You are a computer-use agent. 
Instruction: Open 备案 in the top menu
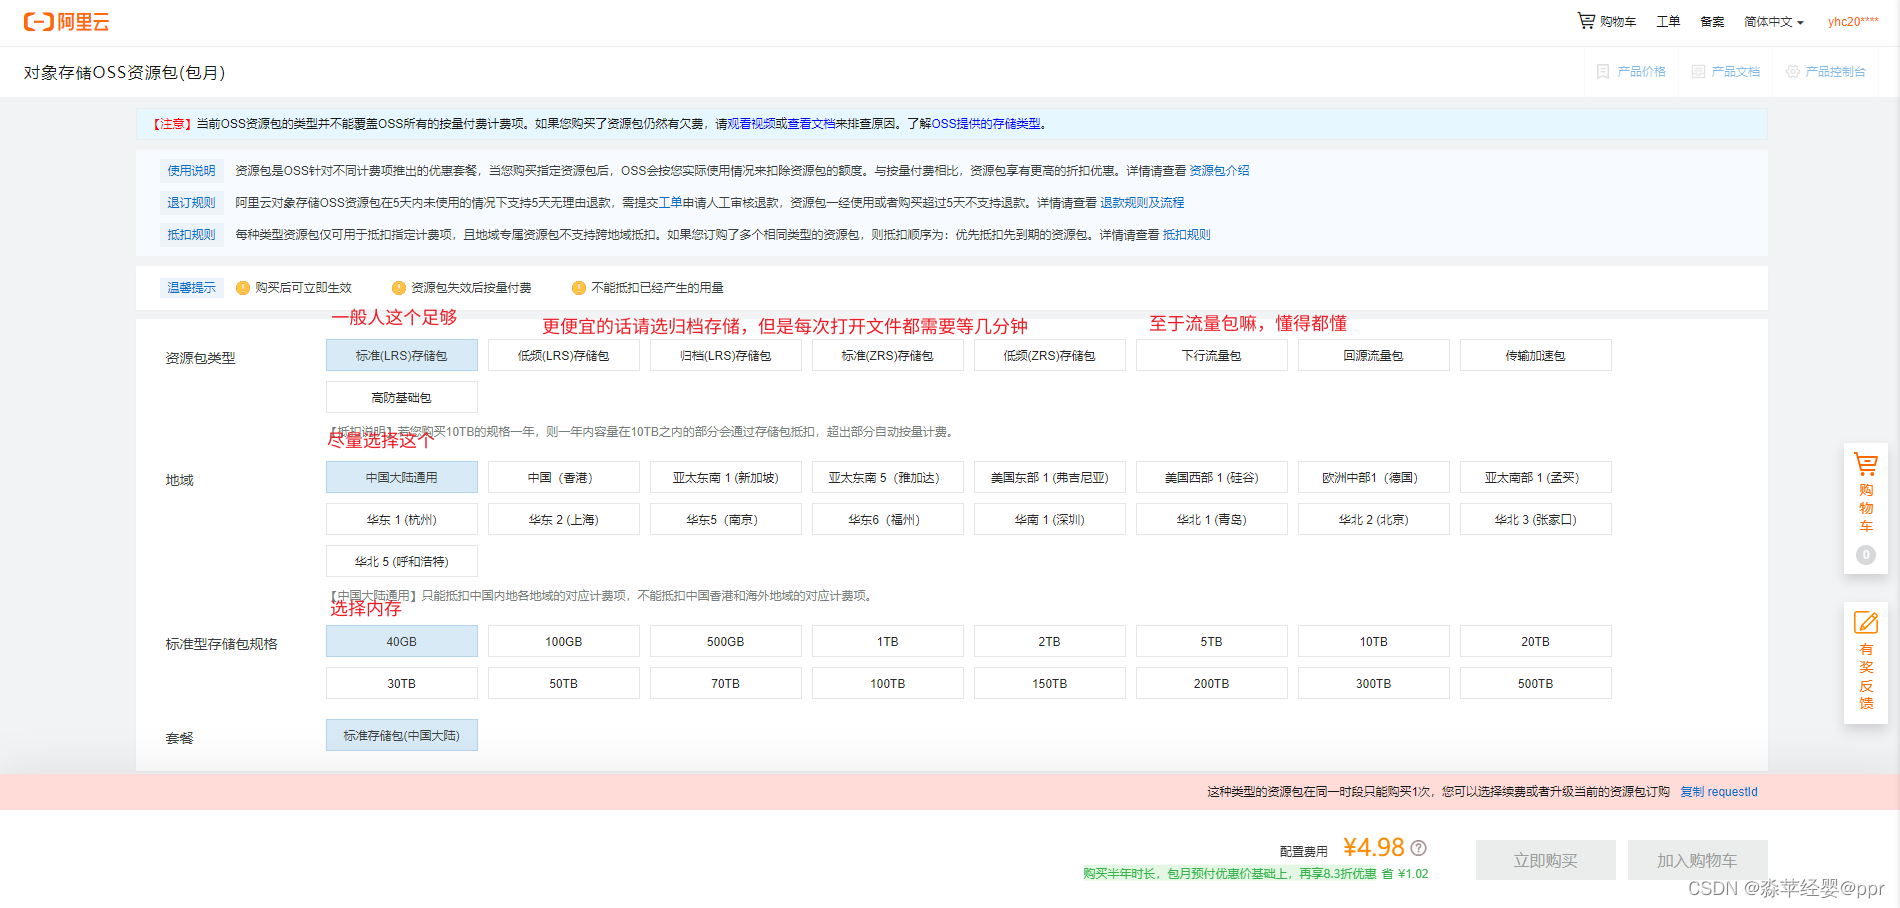(x=1712, y=22)
